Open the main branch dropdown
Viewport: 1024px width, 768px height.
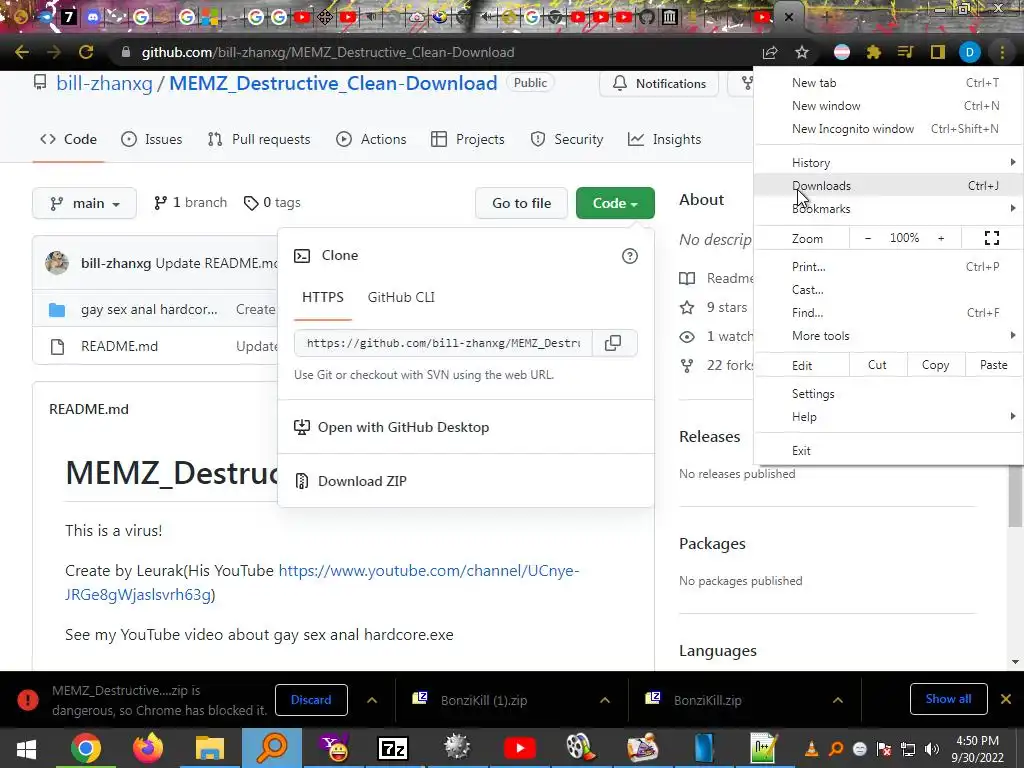point(84,203)
